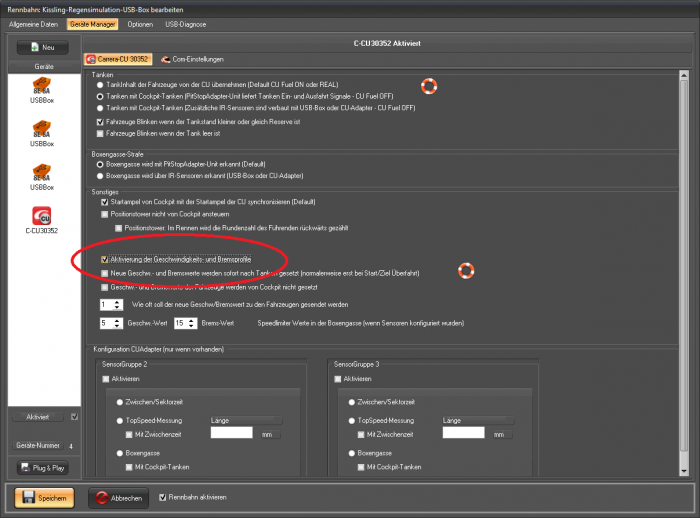The width and height of the screenshot is (700, 518).
Task: Click the lifebuoy help icon beside Geschw.- und Bremswerte
Action: click(x=465, y=271)
